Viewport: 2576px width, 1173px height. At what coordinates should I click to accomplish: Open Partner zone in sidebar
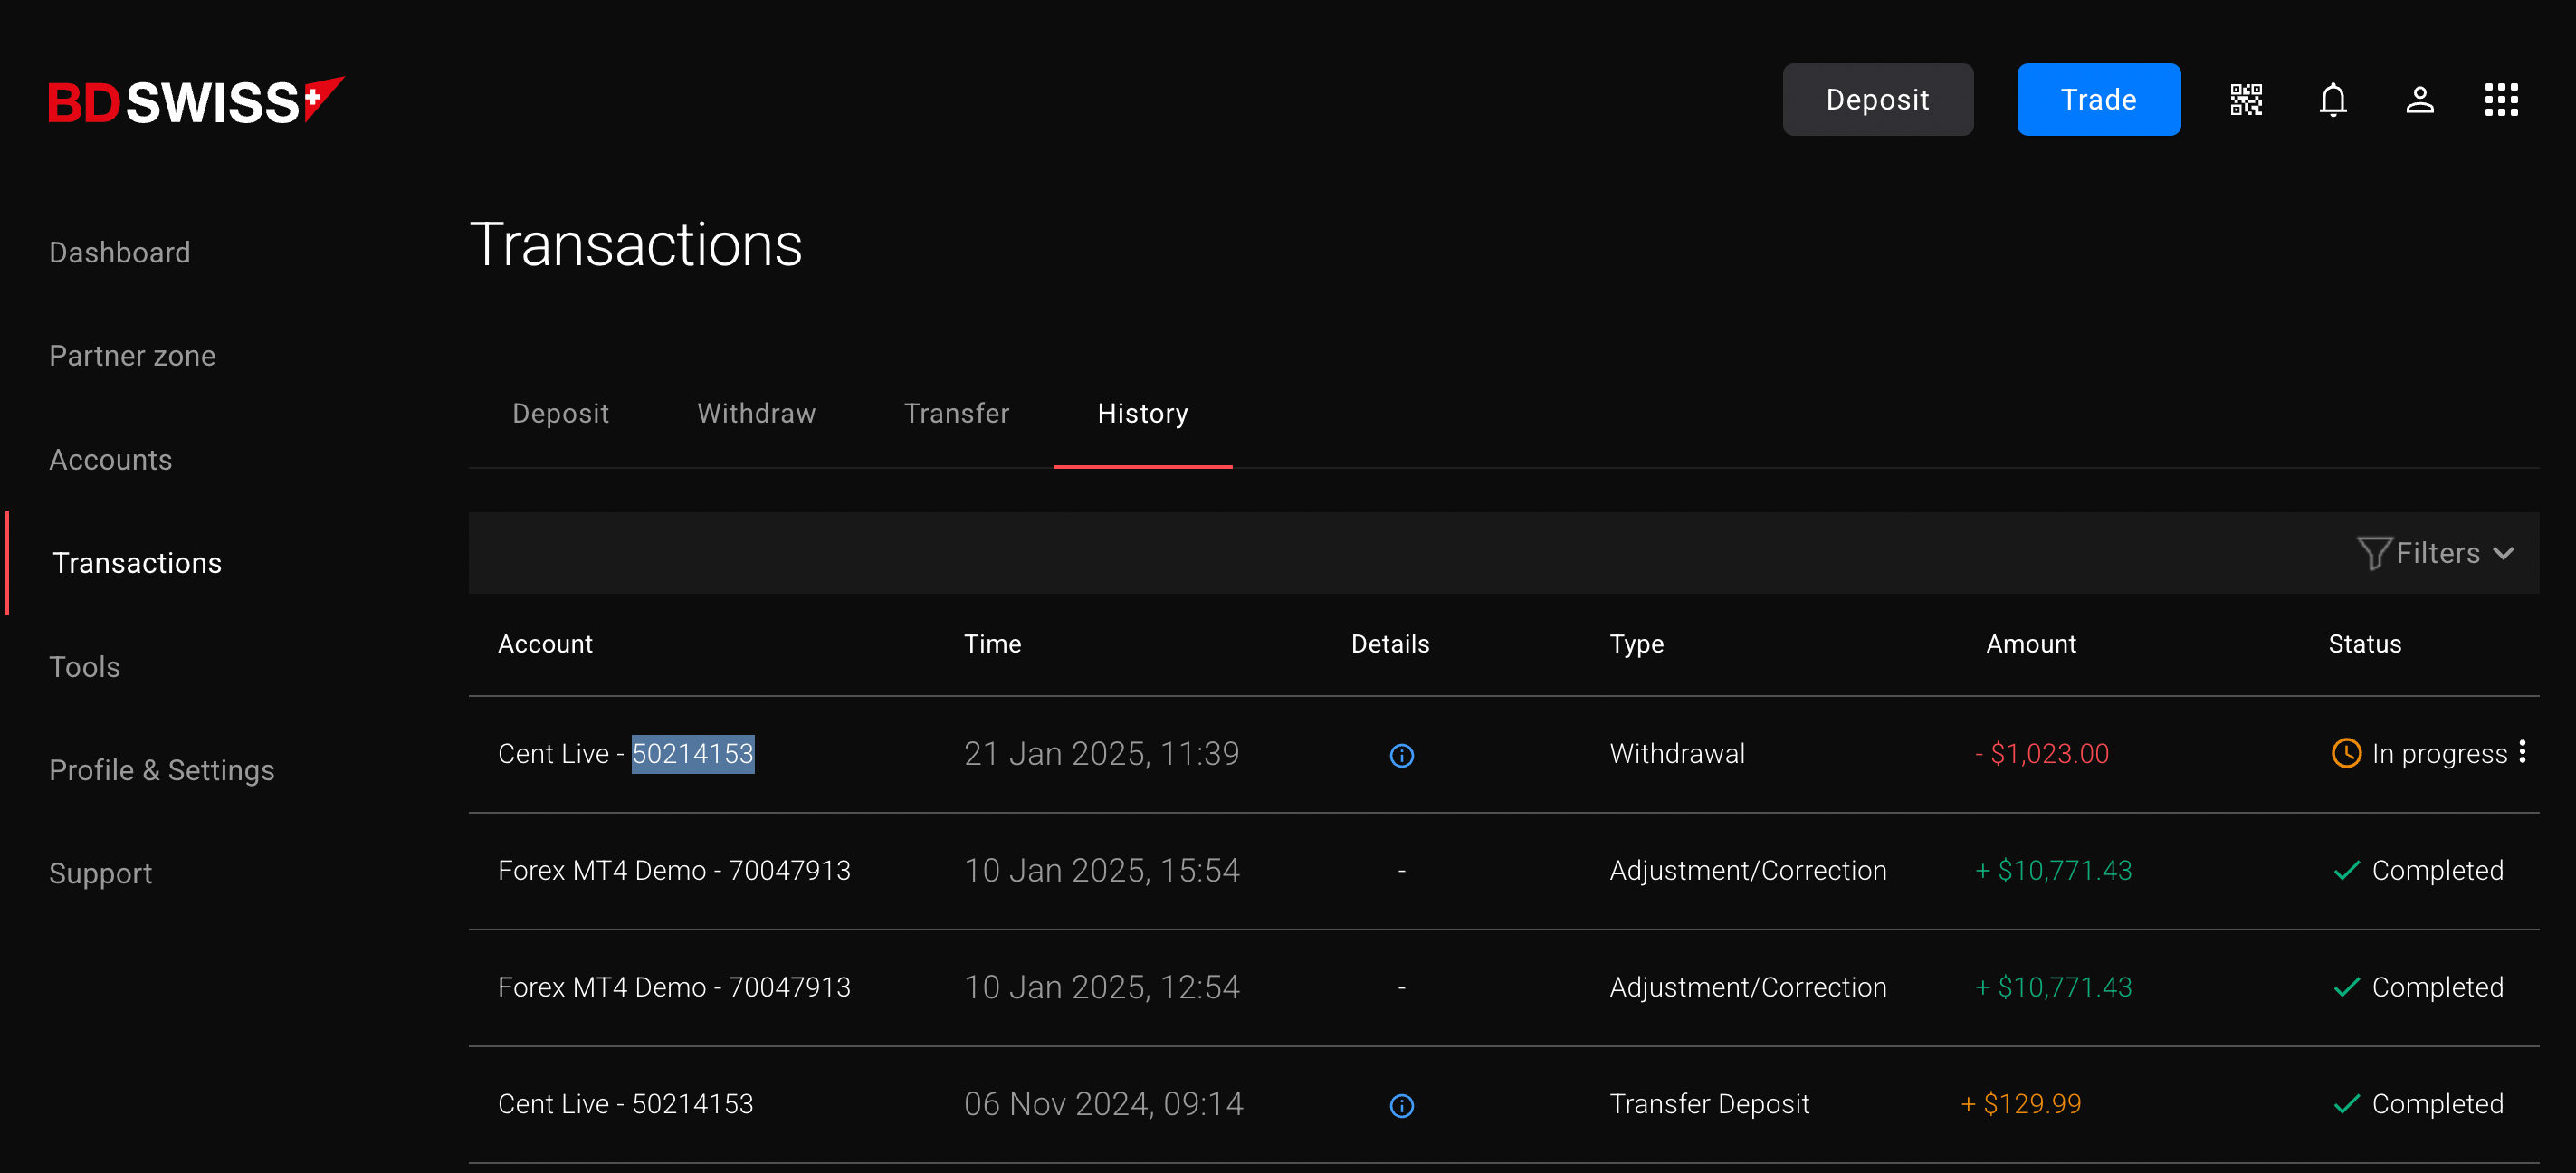[x=132, y=356]
